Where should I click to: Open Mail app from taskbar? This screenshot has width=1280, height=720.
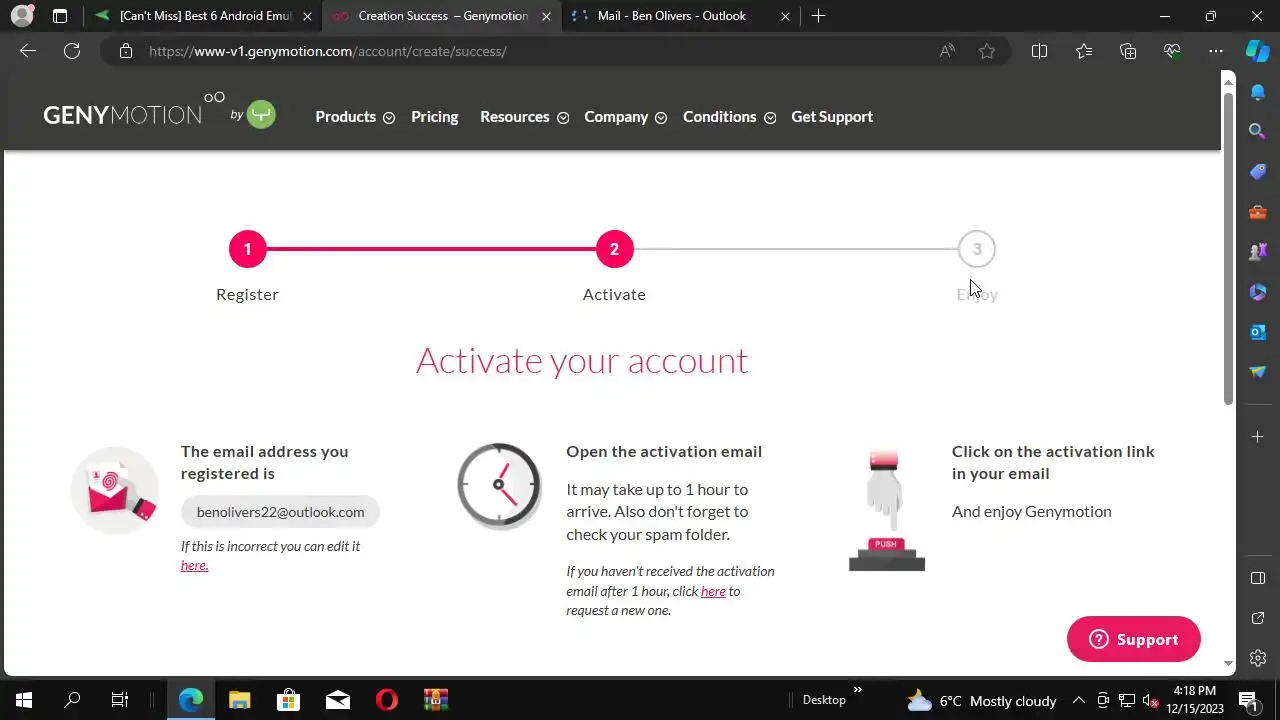tap(338, 700)
